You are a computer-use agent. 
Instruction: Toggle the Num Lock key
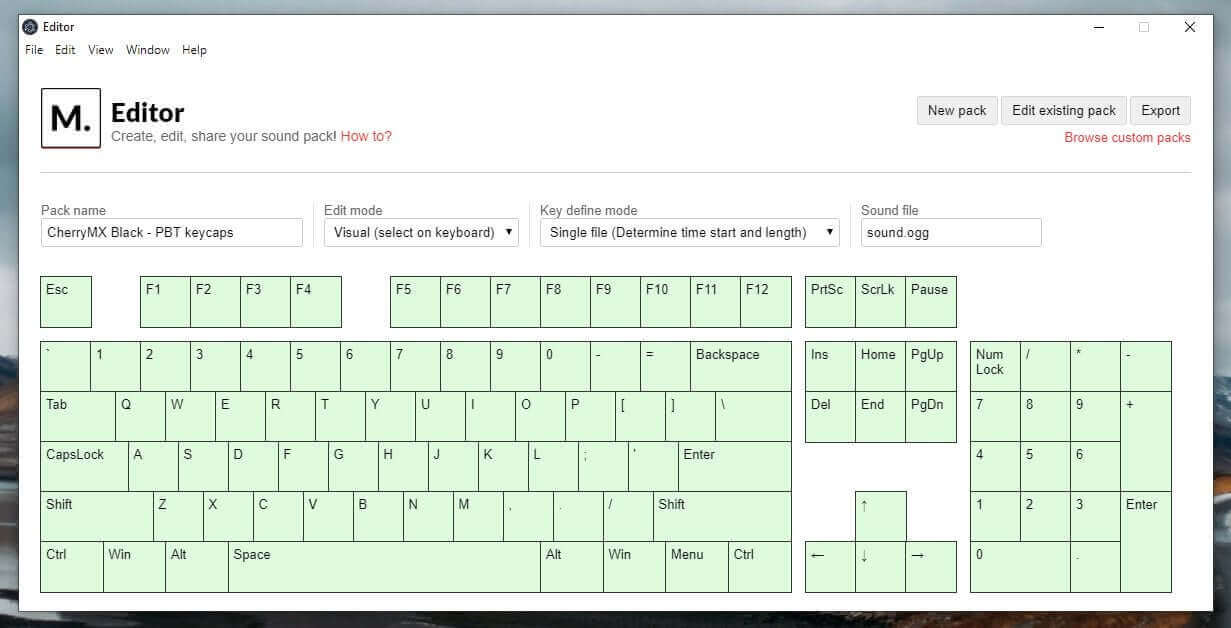pos(995,366)
